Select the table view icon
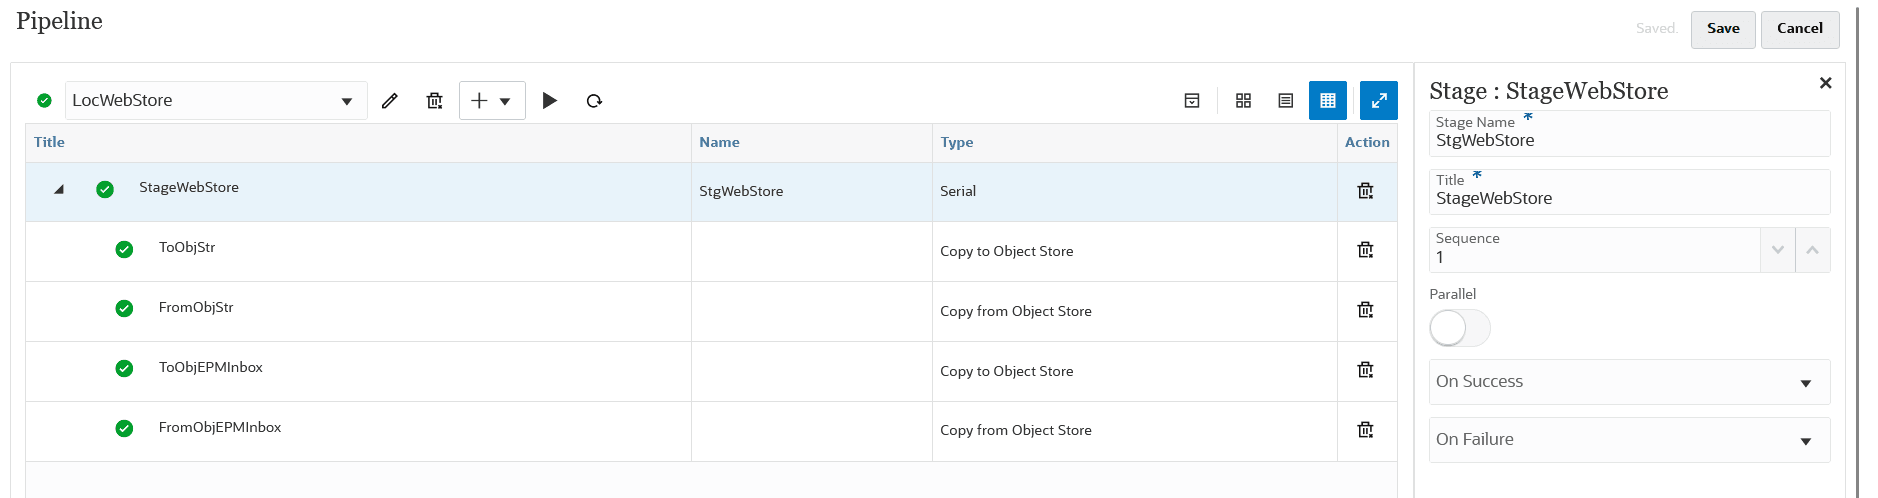Screen dimensions: 1878x498 tap(1328, 101)
